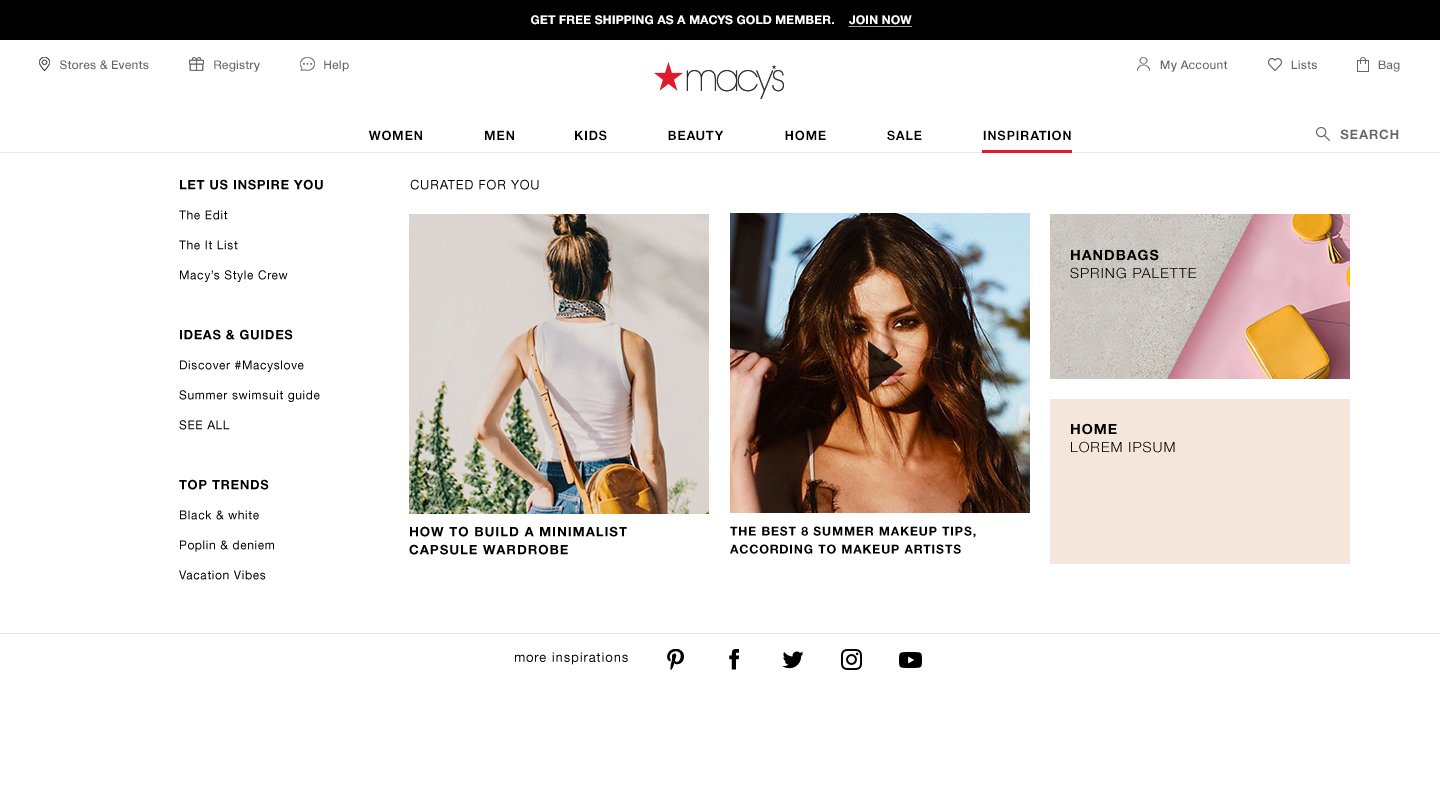The width and height of the screenshot is (1440, 800).
Task: Click the location pin icon beside Stores & Events
Action: click(44, 64)
